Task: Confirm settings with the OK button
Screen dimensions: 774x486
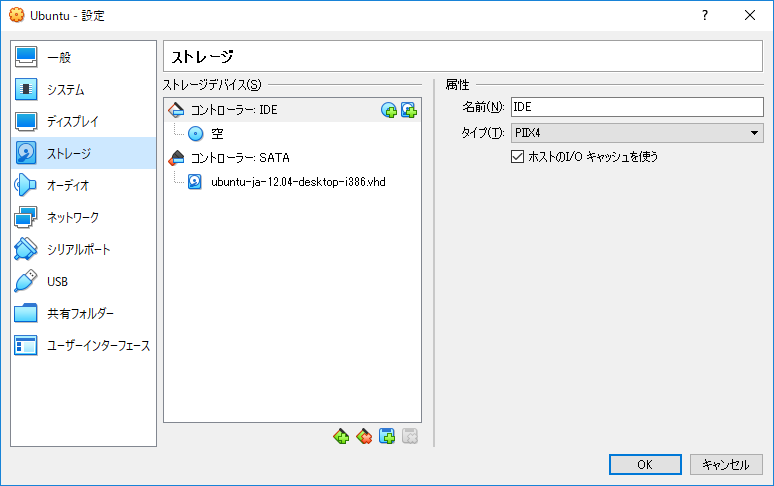Action: pyautogui.click(x=645, y=465)
